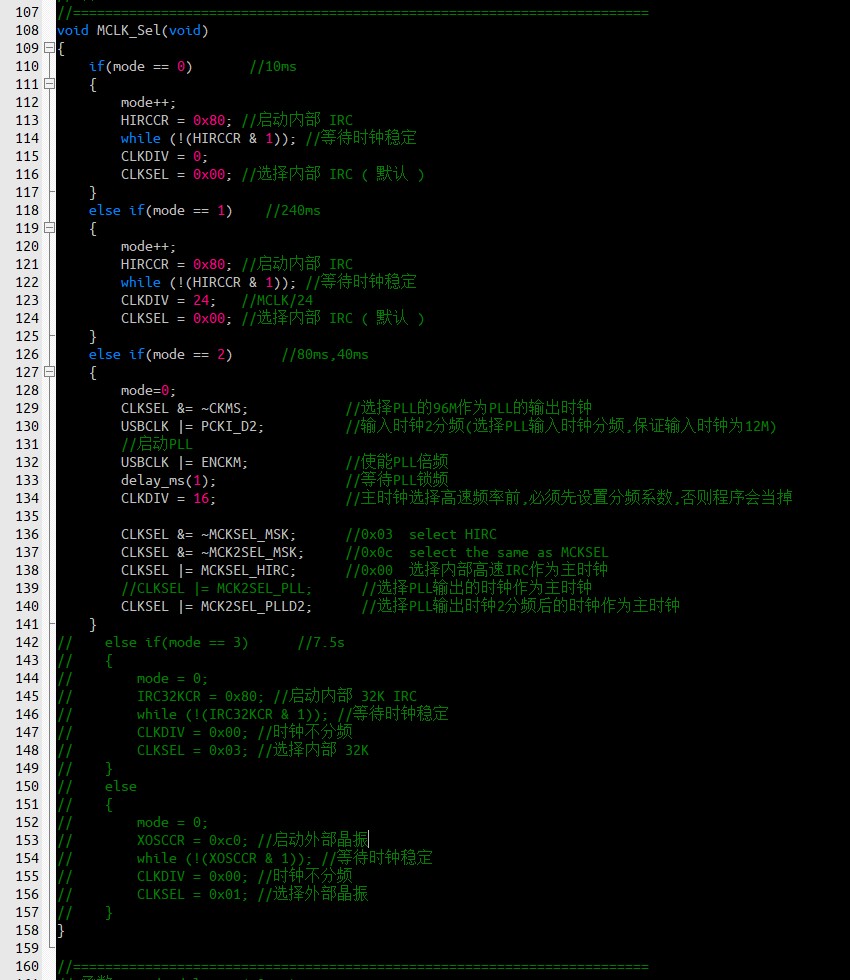This screenshot has width=850, height=980.
Task: Click separator comment on line 160
Action: [353, 966]
